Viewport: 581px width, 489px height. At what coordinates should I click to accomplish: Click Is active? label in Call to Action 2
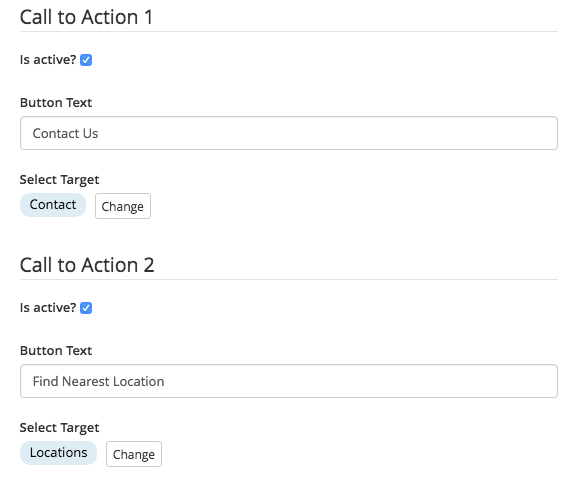click(48, 307)
